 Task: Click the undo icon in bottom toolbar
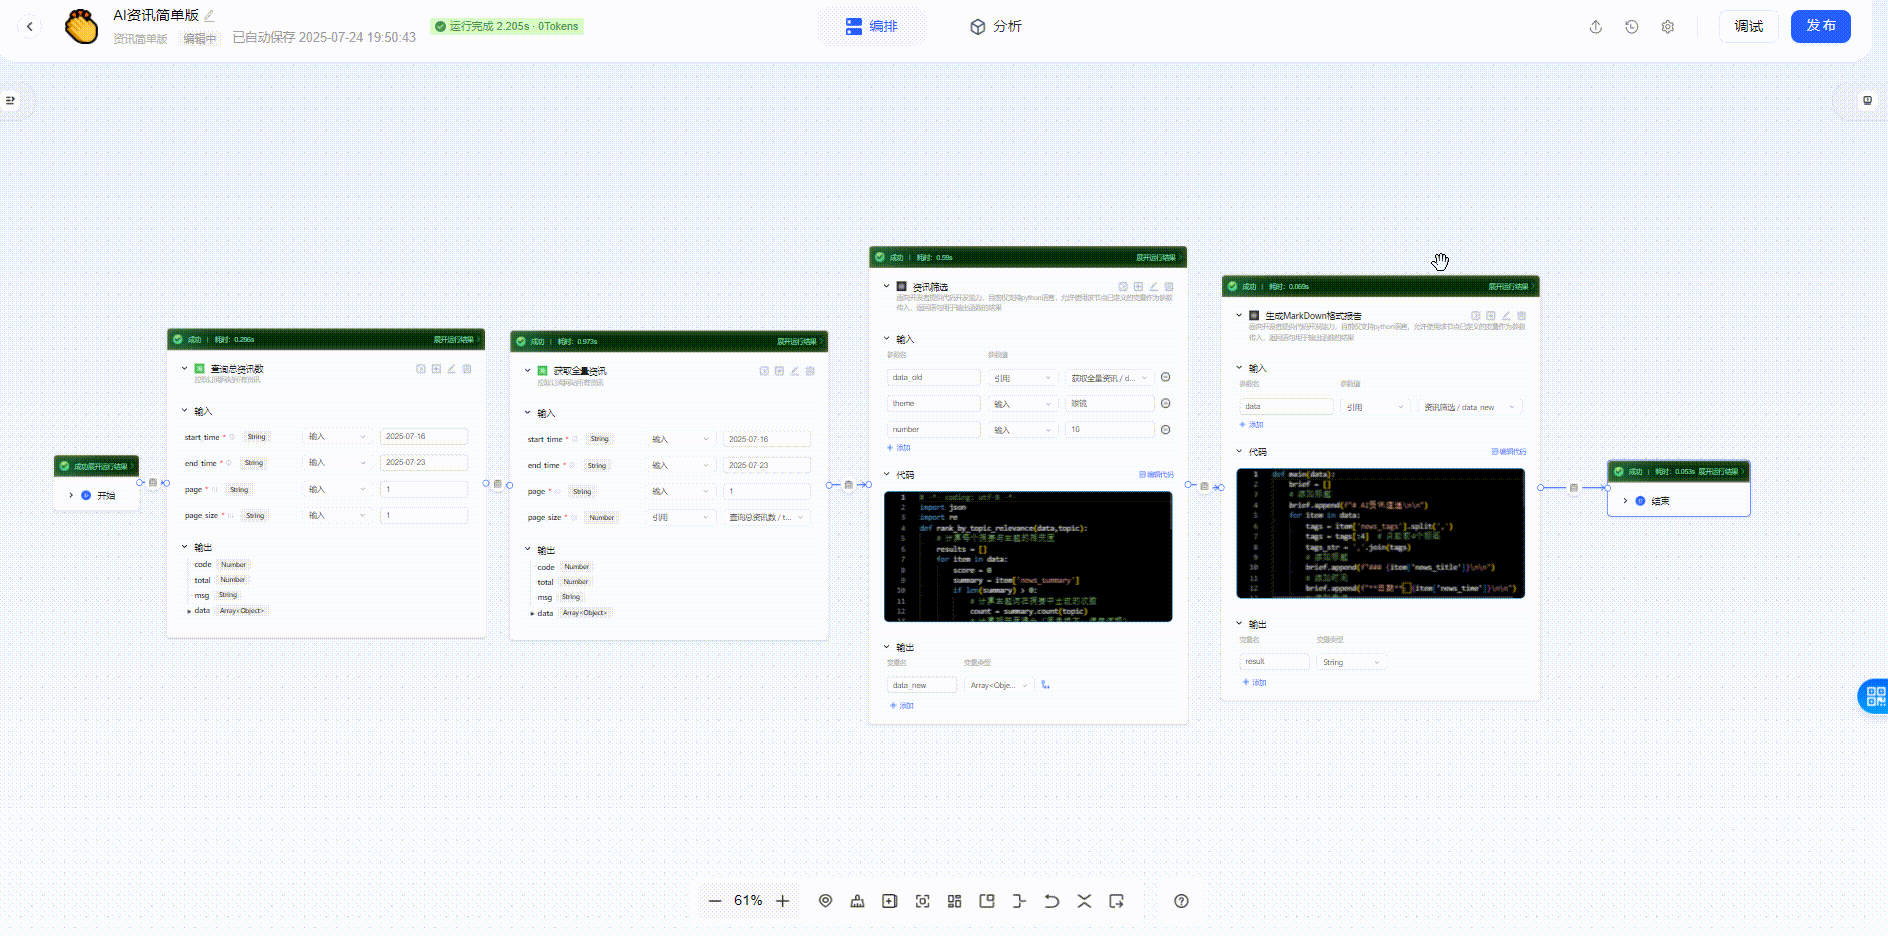1051,901
